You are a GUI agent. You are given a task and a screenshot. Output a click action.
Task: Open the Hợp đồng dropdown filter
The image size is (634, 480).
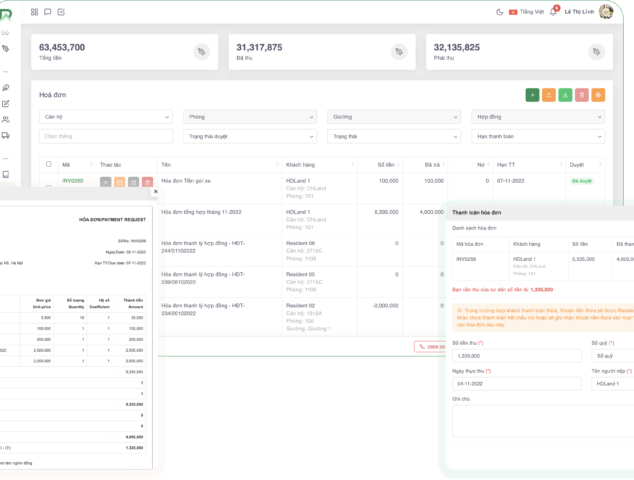[539, 117]
